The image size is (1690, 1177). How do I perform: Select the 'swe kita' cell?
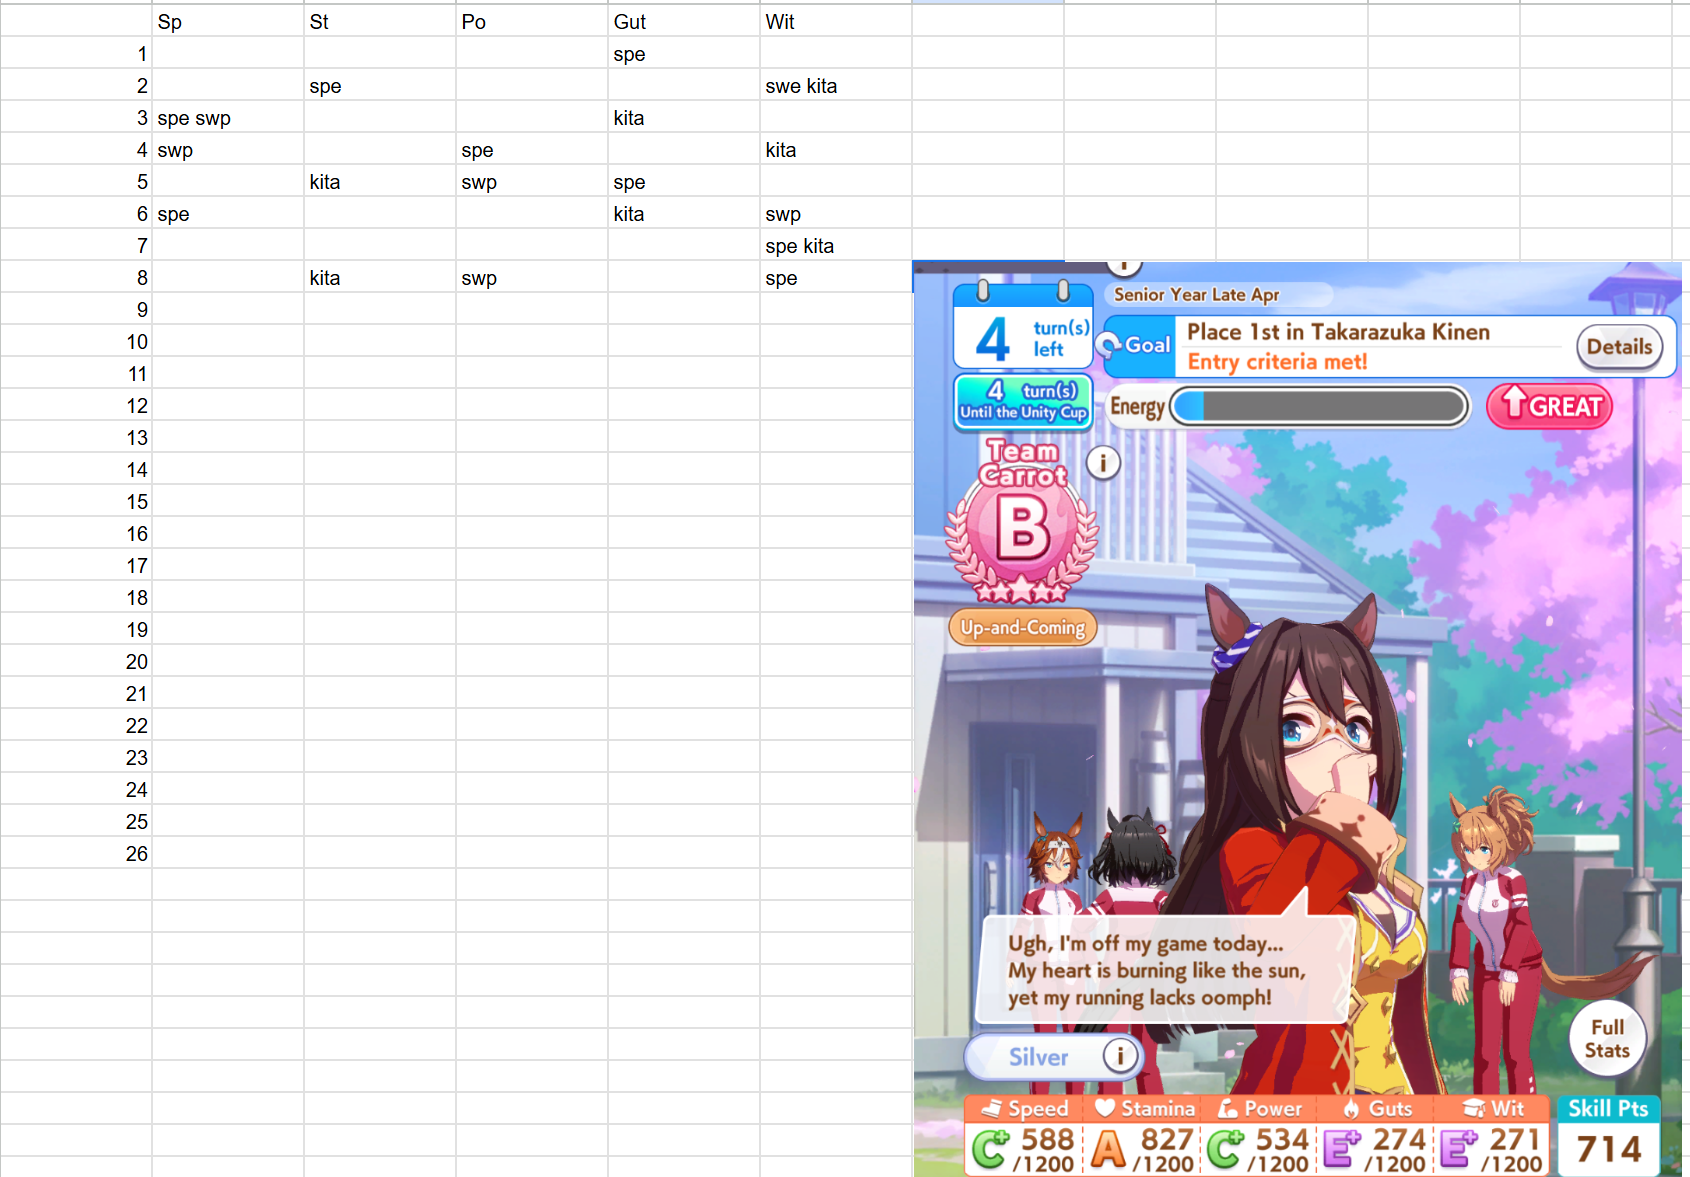point(836,86)
